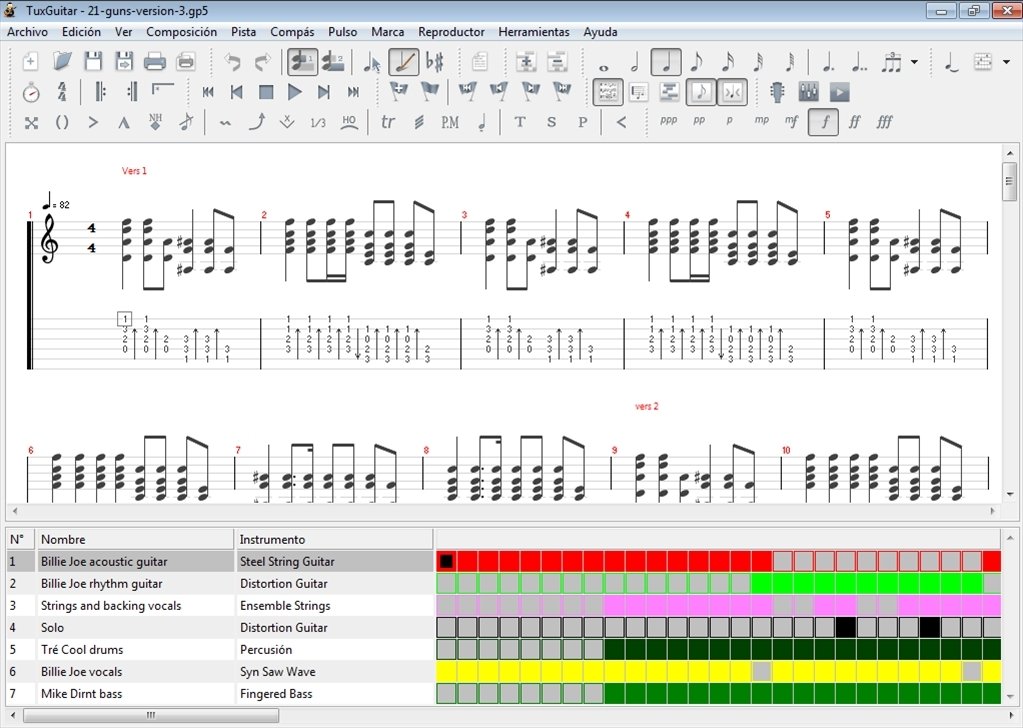Click the tapping T icon
Viewport: 1023px width, 728px height.
(520, 122)
